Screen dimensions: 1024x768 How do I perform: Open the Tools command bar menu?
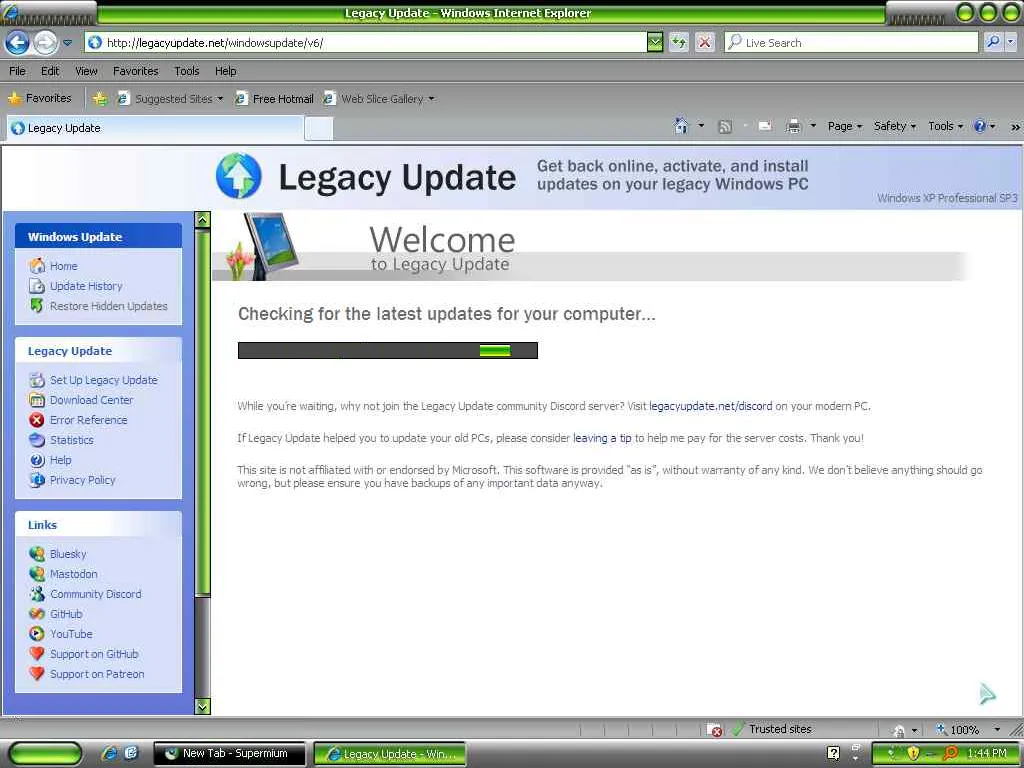click(945, 126)
